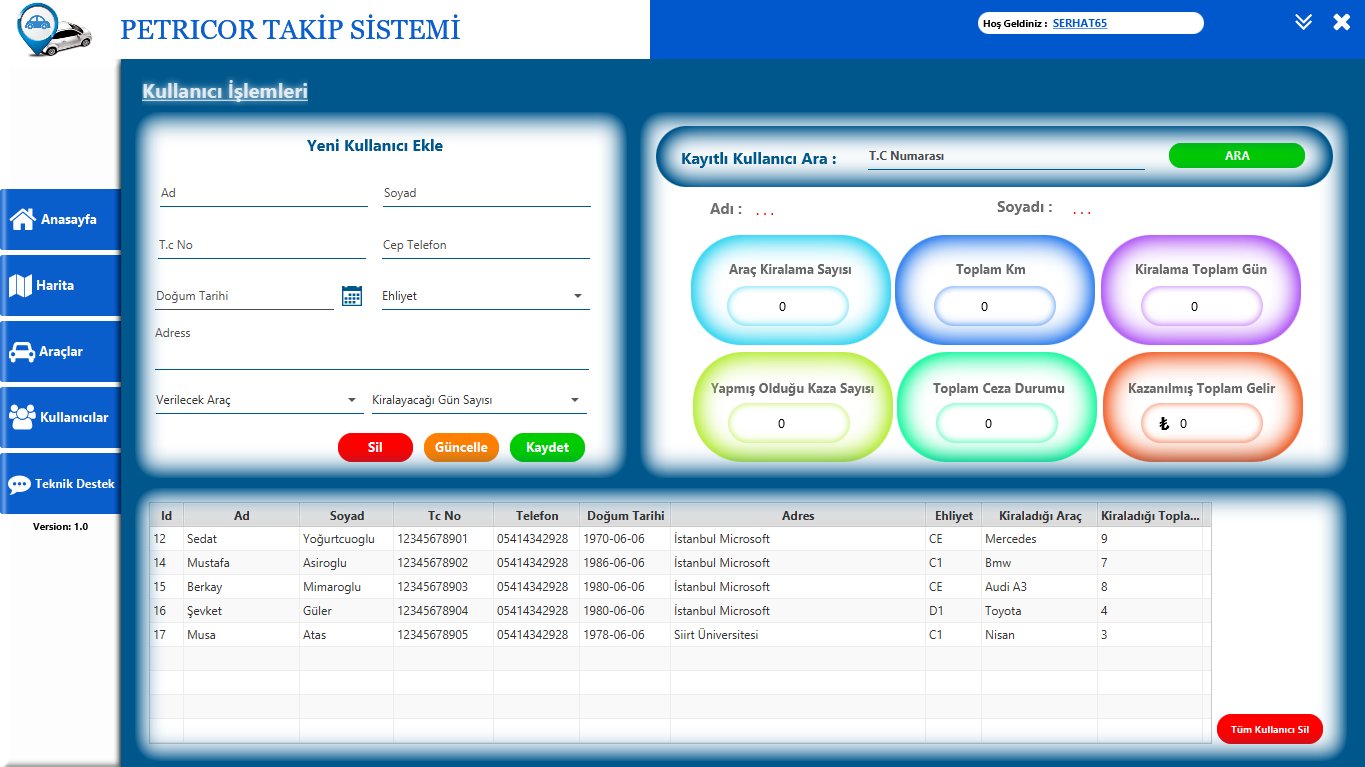Open the Anasayfa home page

click(60, 219)
